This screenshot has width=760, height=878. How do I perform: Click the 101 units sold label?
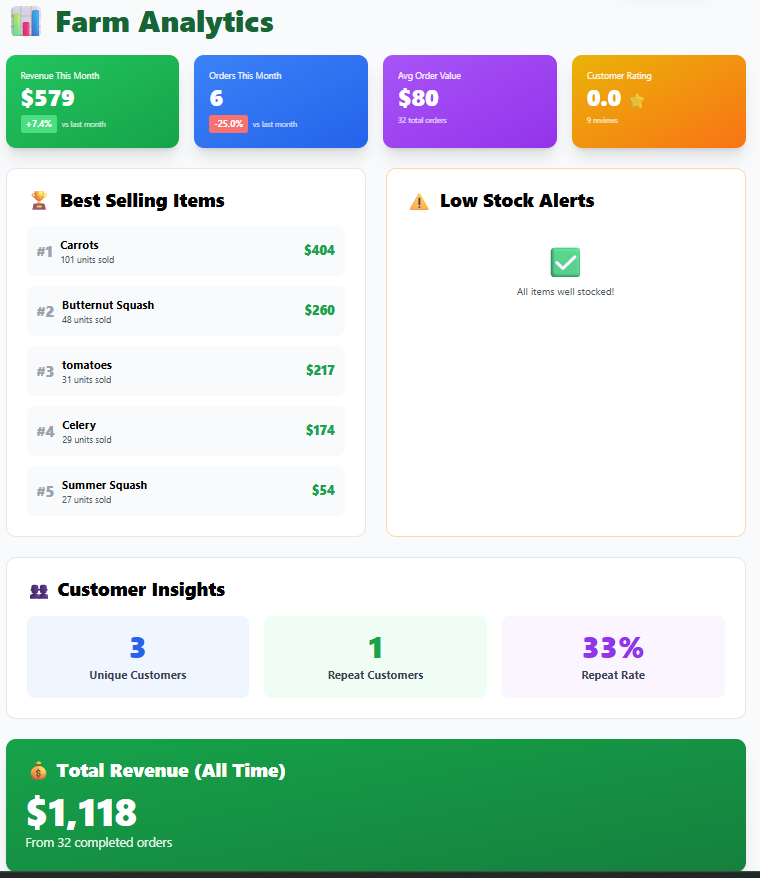point(87,260)
